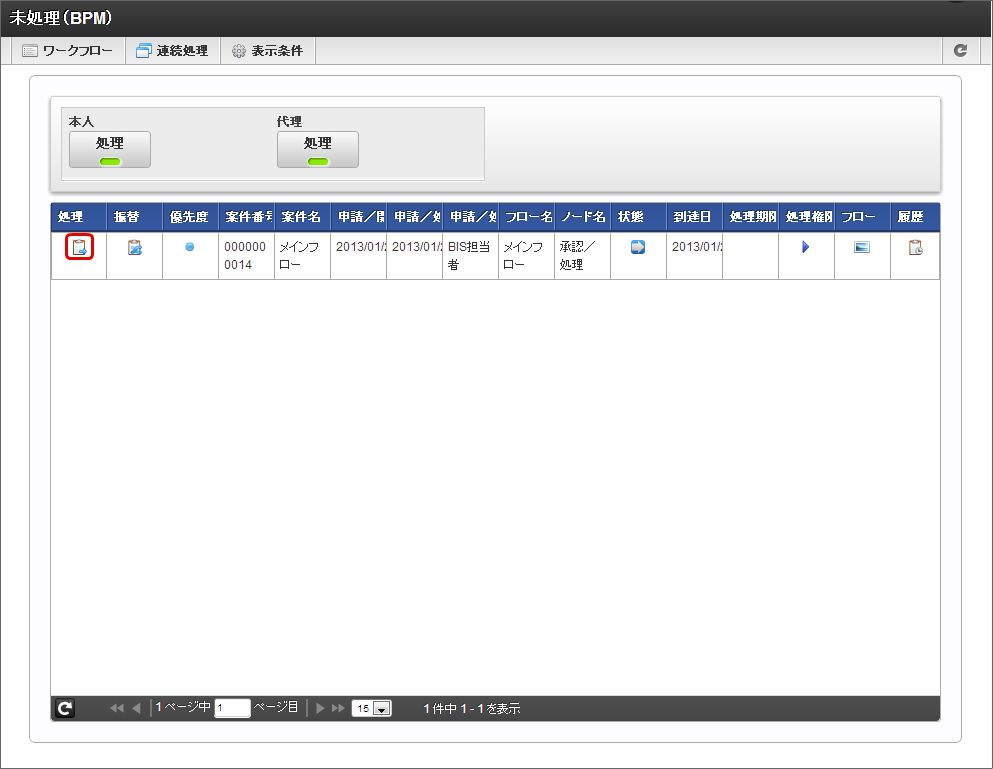Click the refresh icon in top-right toolbar
This screenshot has width=993, height=769.
click(960, 50)
